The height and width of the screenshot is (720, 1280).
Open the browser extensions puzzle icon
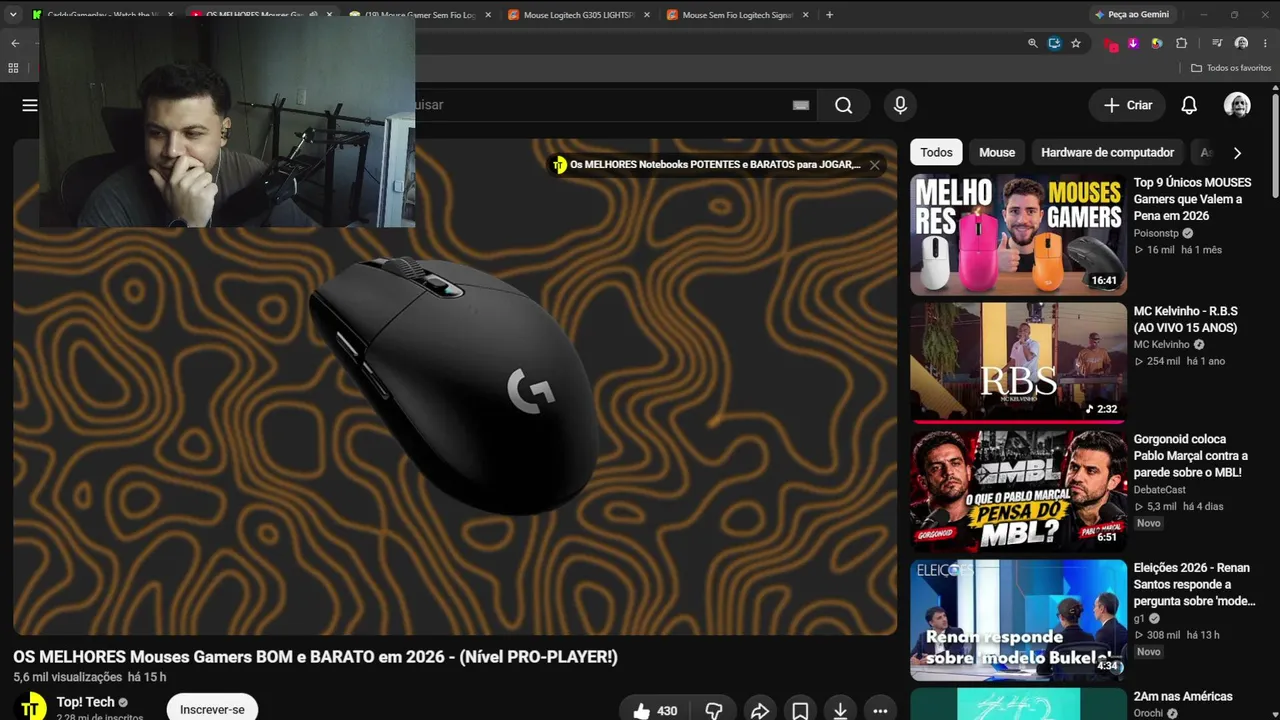1181,43
